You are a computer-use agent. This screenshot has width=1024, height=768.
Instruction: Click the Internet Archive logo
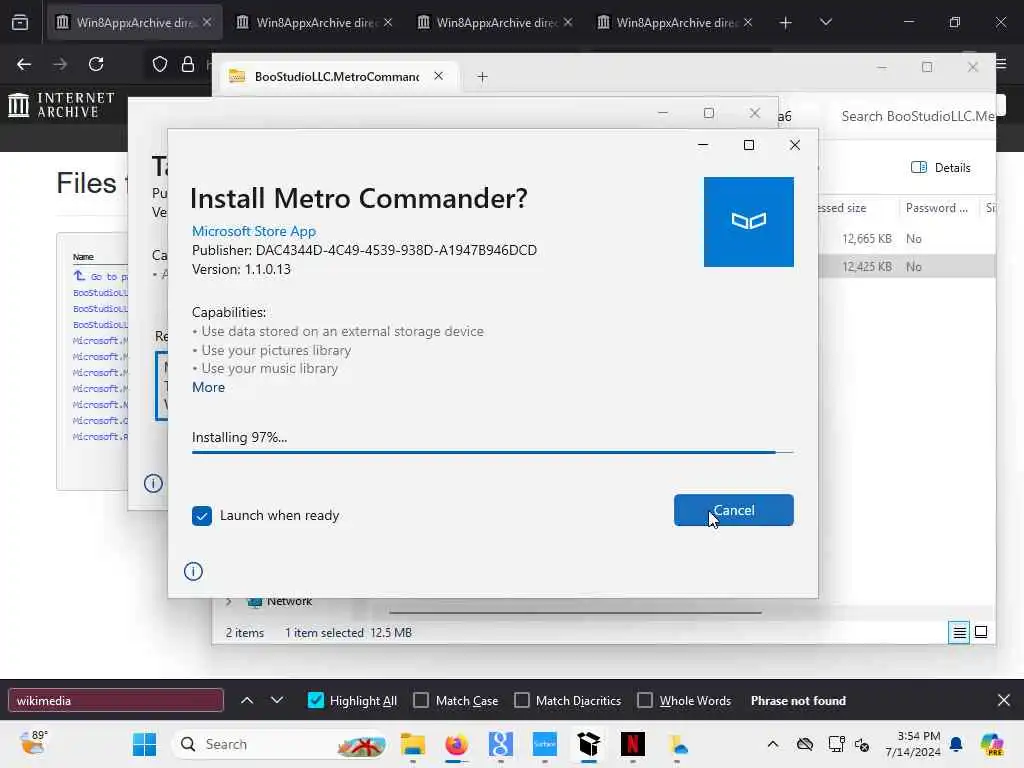point(62,104)
